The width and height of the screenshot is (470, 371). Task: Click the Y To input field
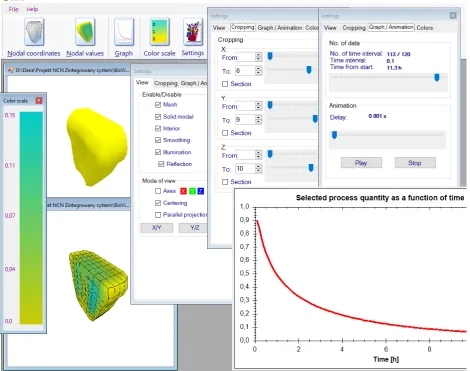(x=245, y=120)
